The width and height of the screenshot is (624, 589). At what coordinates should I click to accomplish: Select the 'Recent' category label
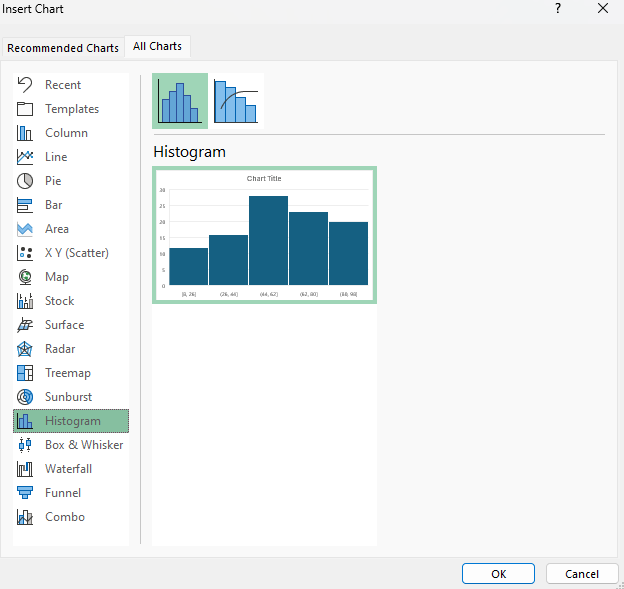(63, 85)
